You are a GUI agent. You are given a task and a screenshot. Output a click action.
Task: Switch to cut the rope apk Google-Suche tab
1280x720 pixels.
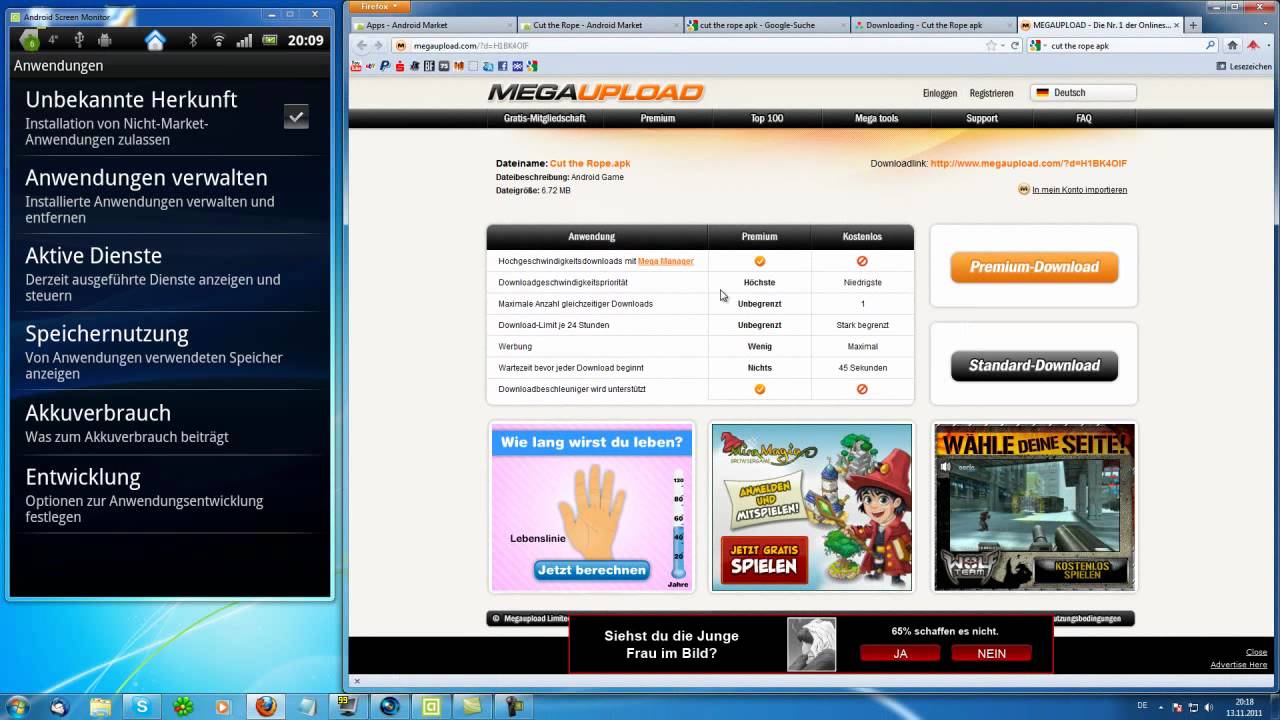point(767,25)
